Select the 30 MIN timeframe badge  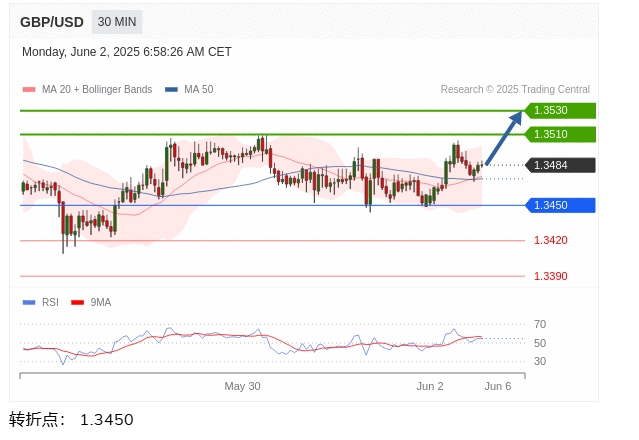click(x=117, y=22)
